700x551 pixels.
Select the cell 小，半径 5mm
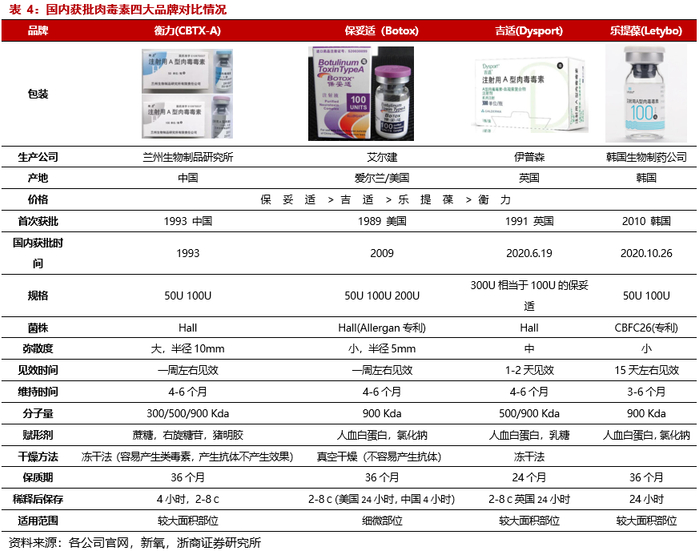pyautogui.click(x=382, y=348)
